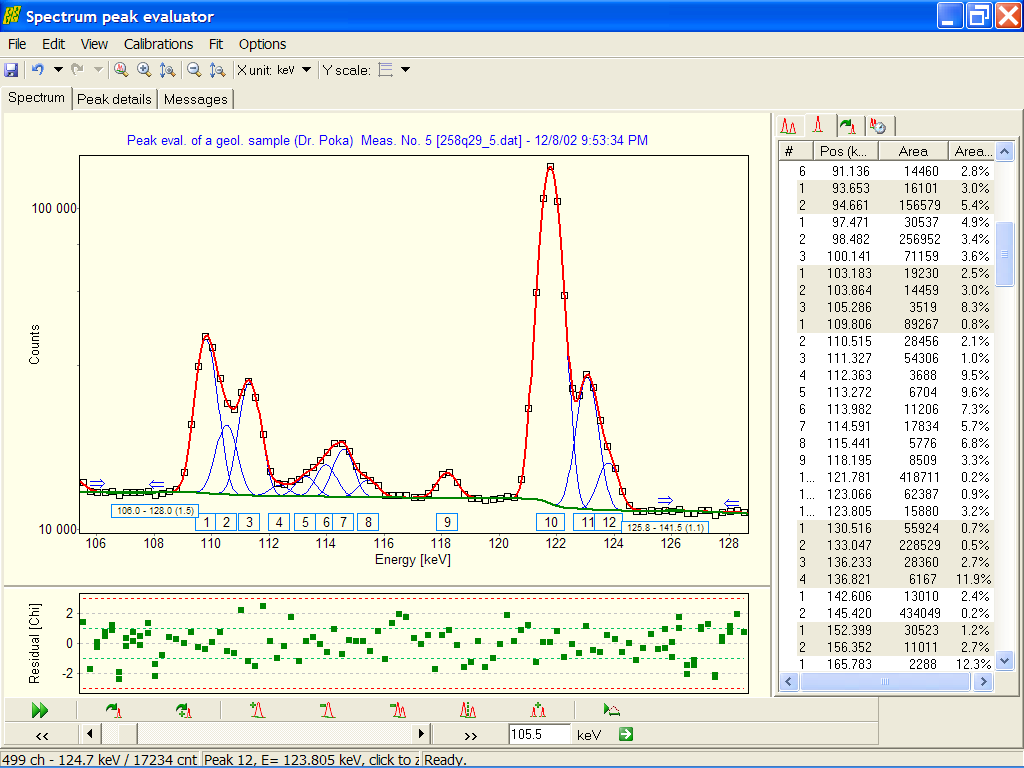Open the Fit menu
Viewport: 1024px width, 768px height.
pyautogui.click(x=216, y=44)
